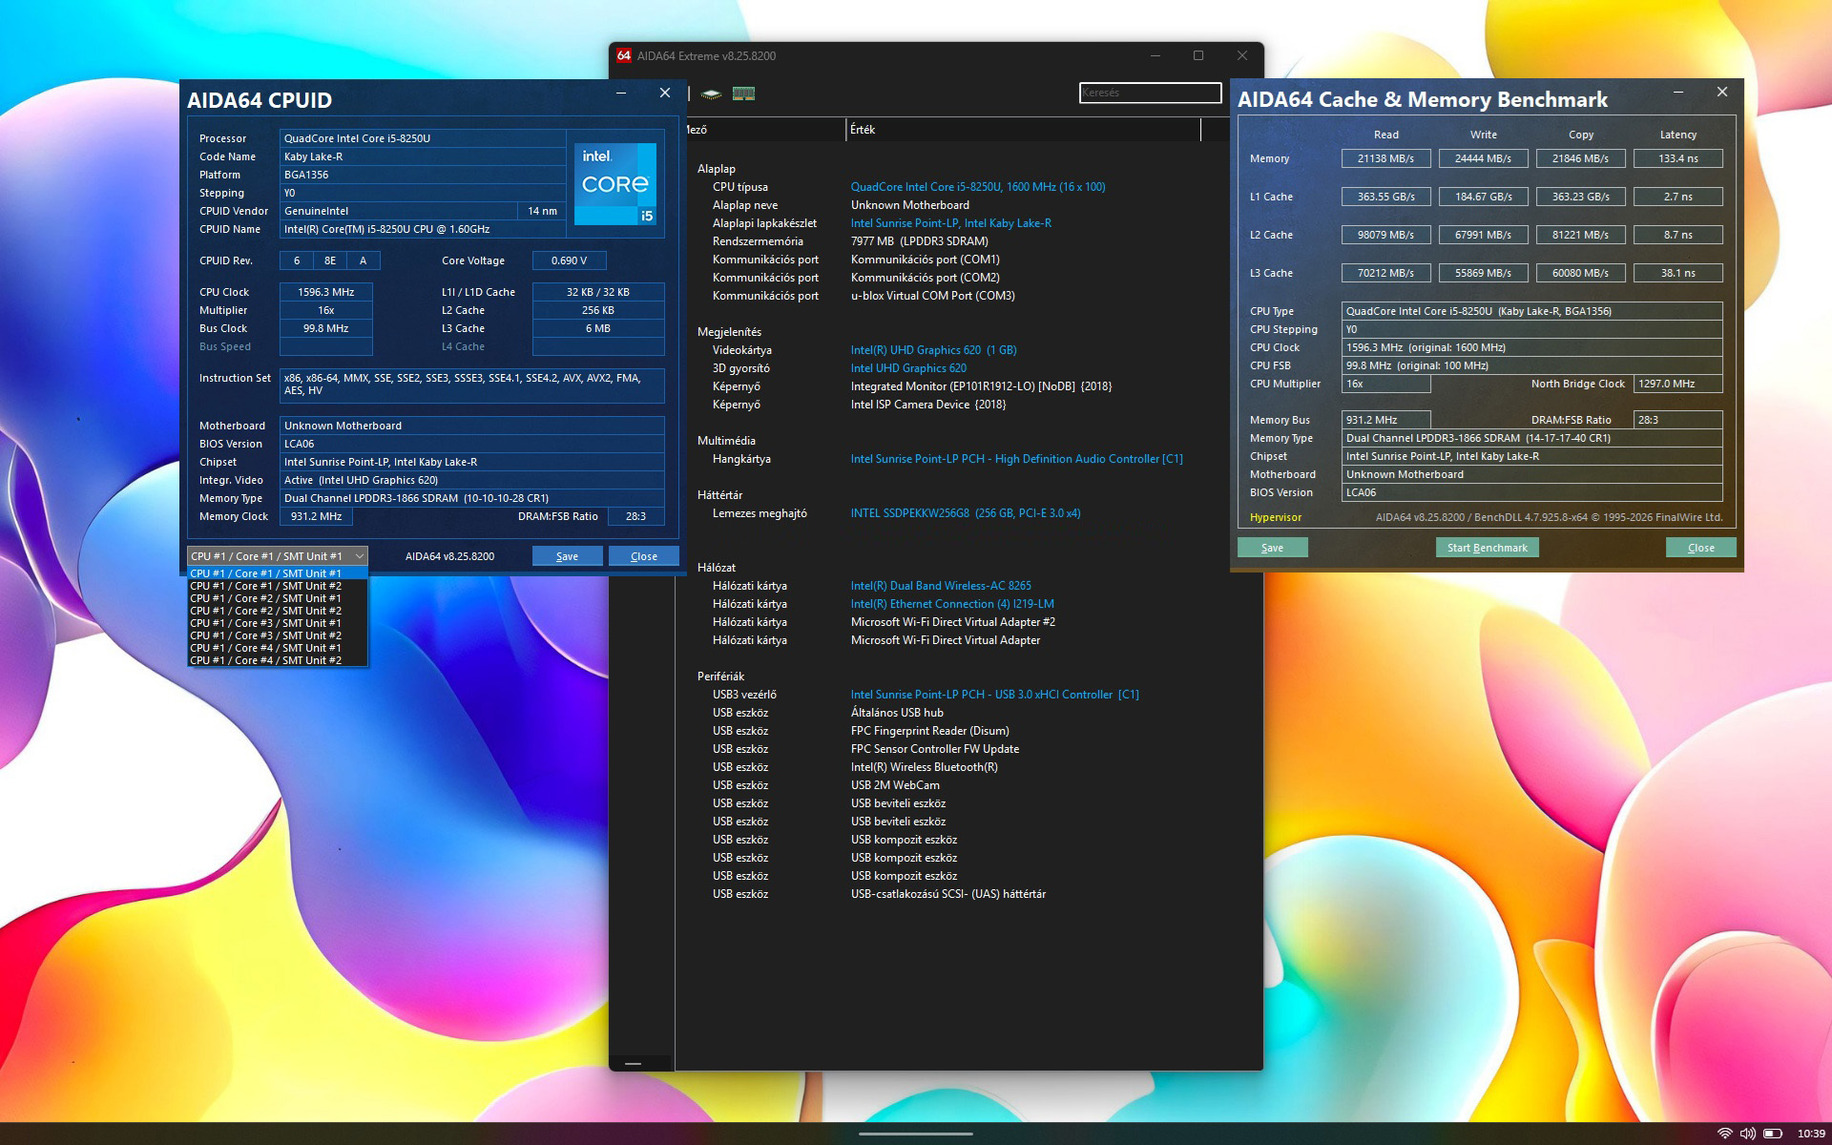Screen dimensions: 1832x1145
Task: Open the QuadCore Intel Core i5-8250U, 1600 MHz link
Action: pyautogui.click(x=978, y=187)
